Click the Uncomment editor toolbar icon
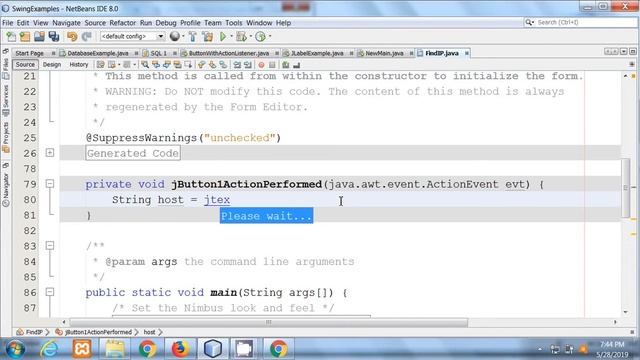 tap(297, 65)
